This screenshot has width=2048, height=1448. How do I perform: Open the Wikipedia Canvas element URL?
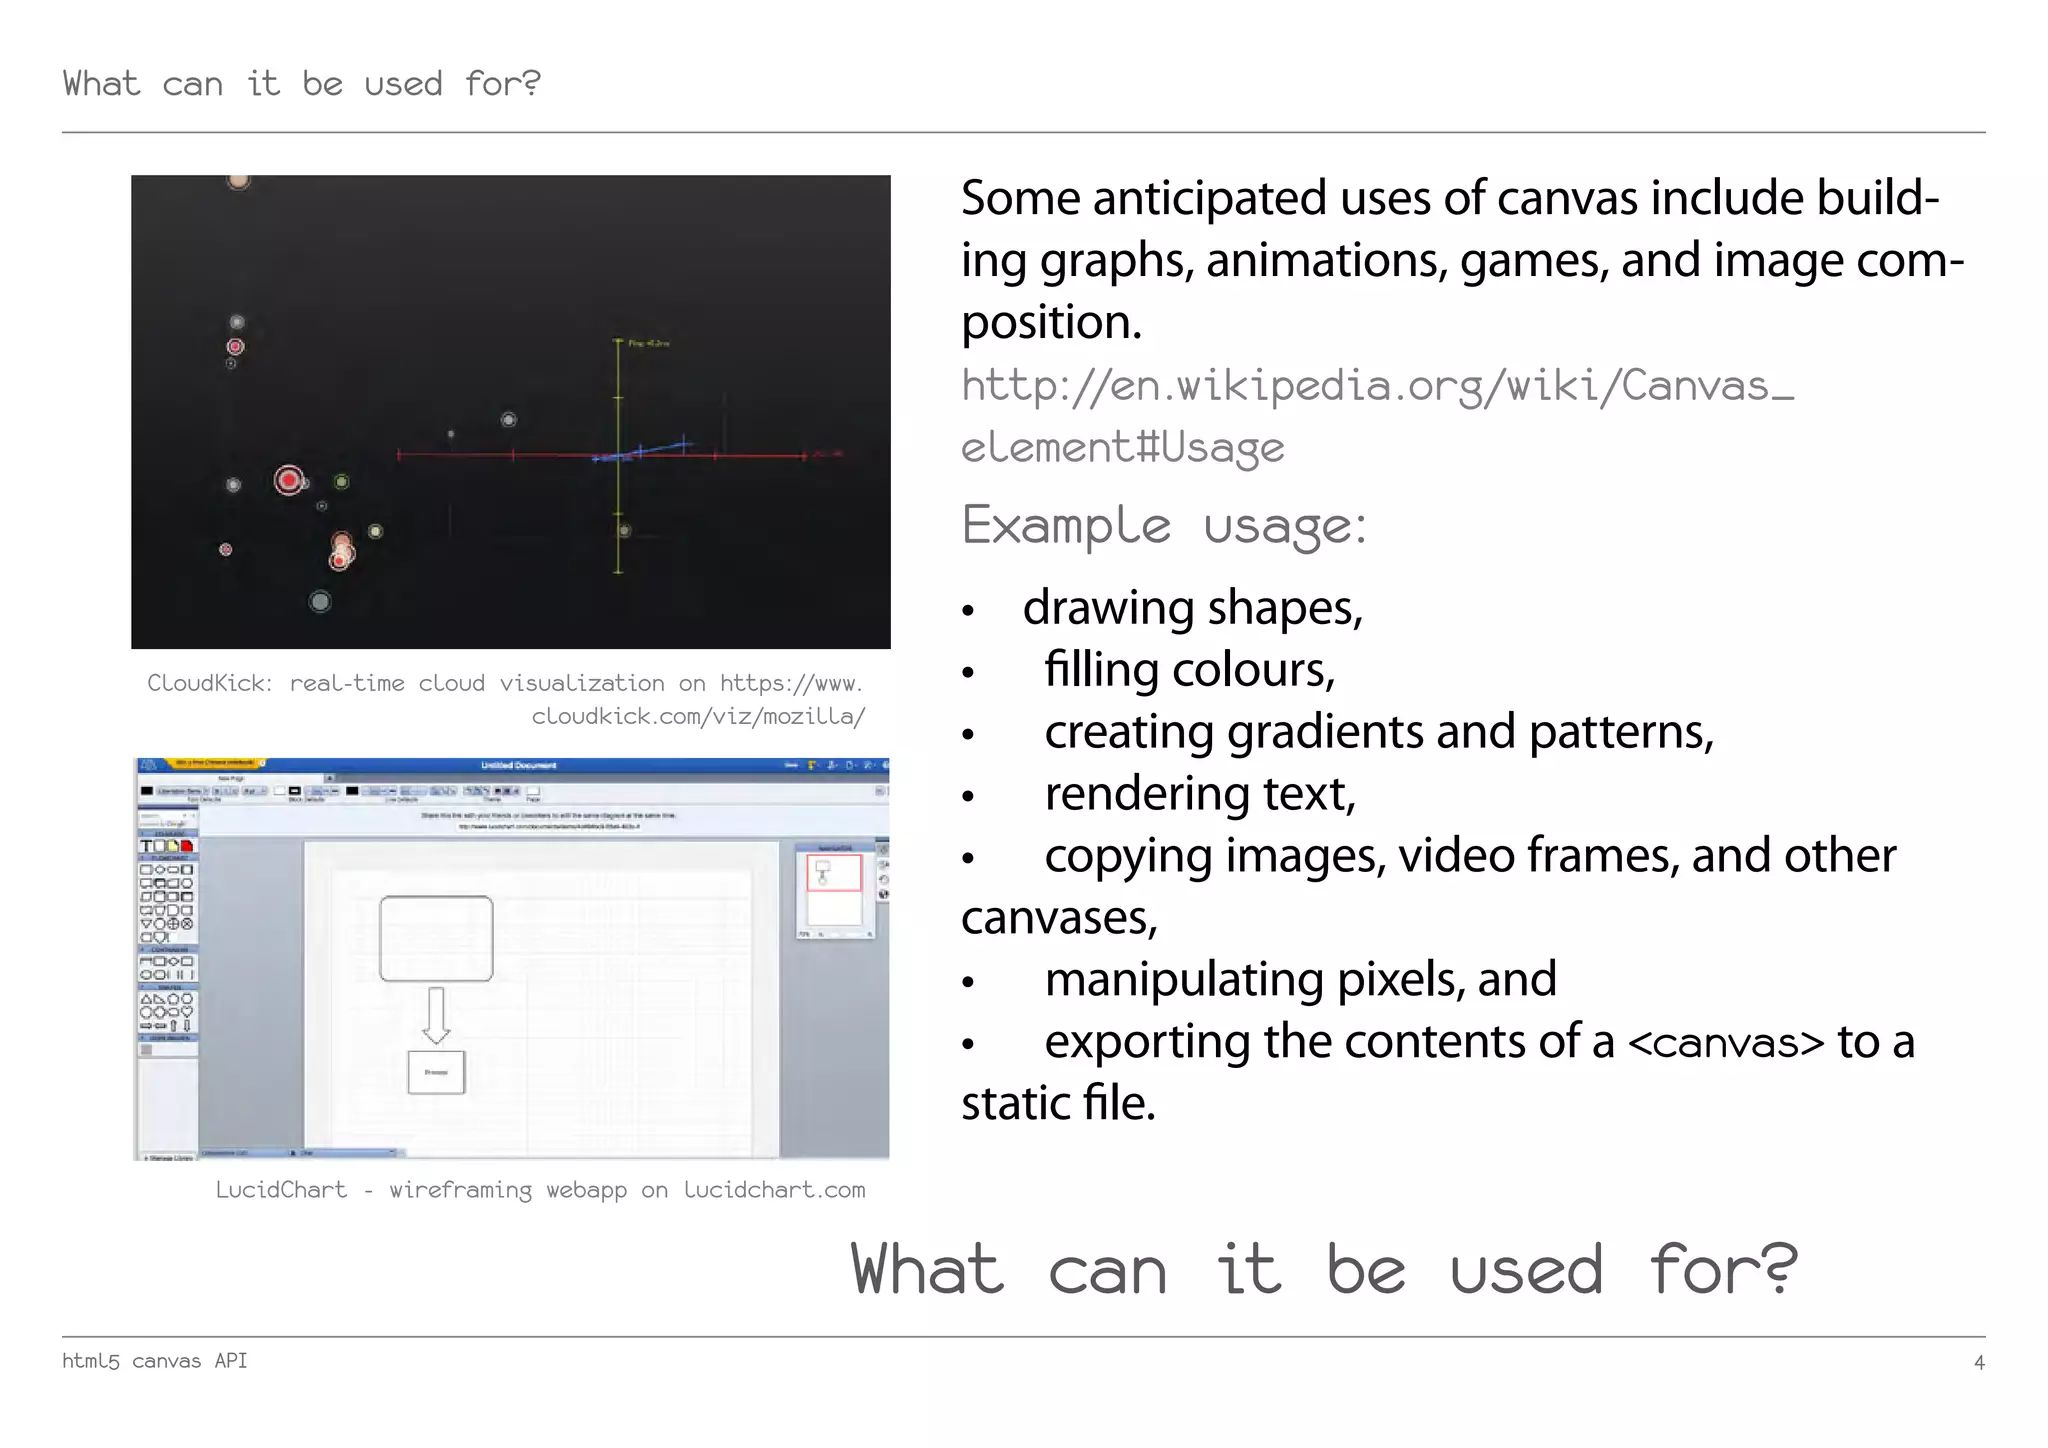pos(1376,388)
